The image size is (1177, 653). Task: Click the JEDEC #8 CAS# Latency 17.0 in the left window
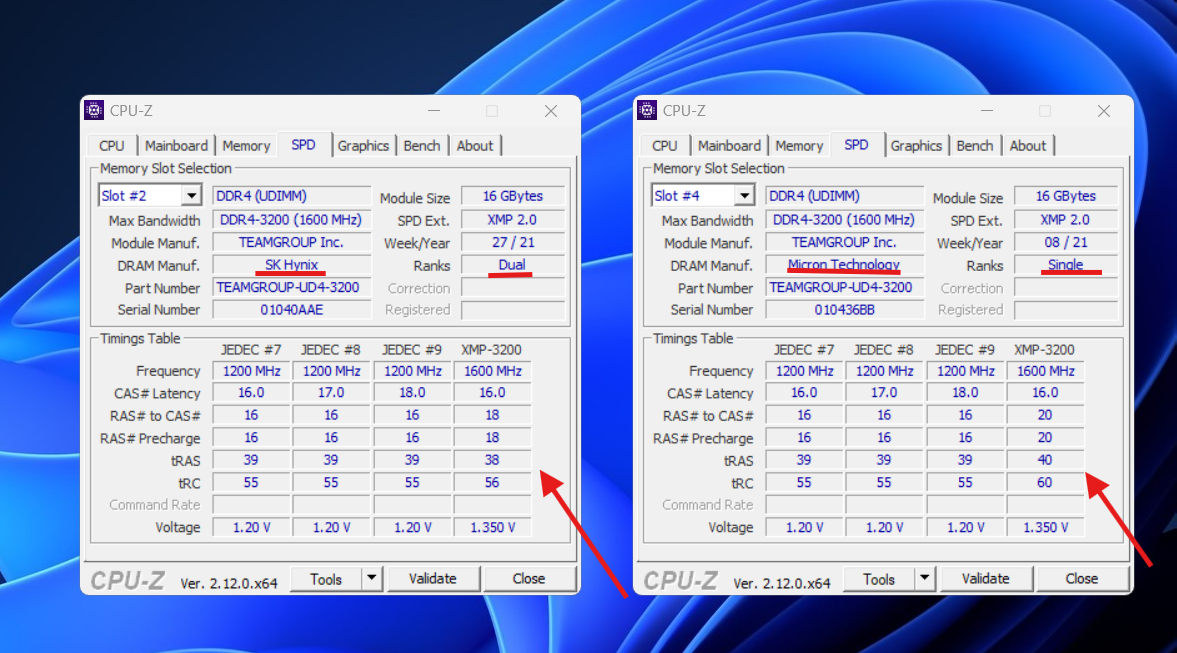[331, 393]
